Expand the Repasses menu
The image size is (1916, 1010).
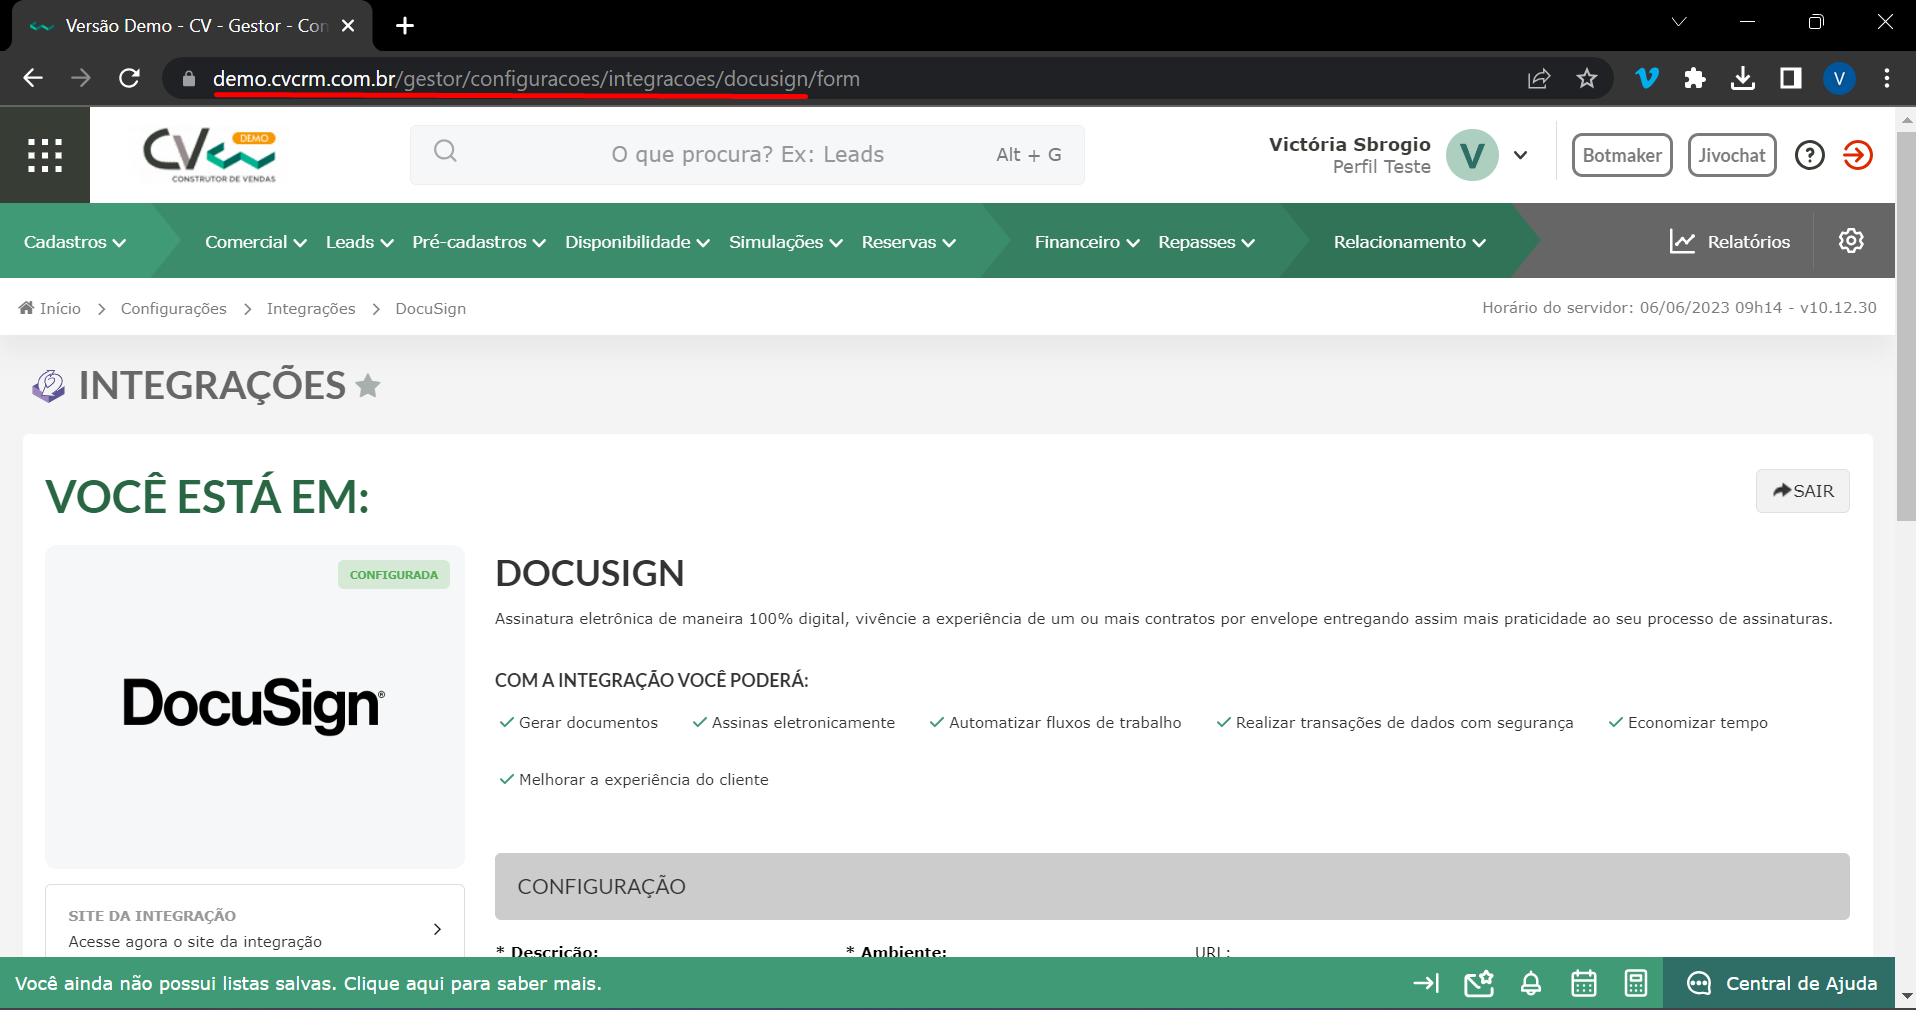[x=1206, y=242]
